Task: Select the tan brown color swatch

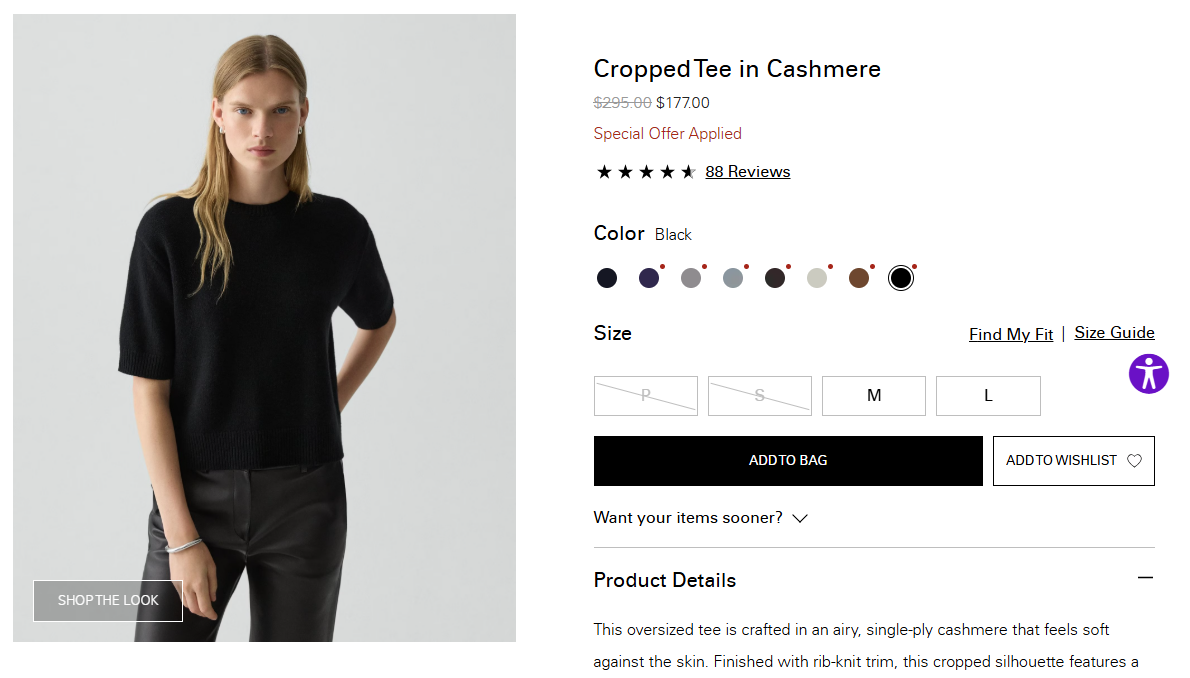Action: 858,278
